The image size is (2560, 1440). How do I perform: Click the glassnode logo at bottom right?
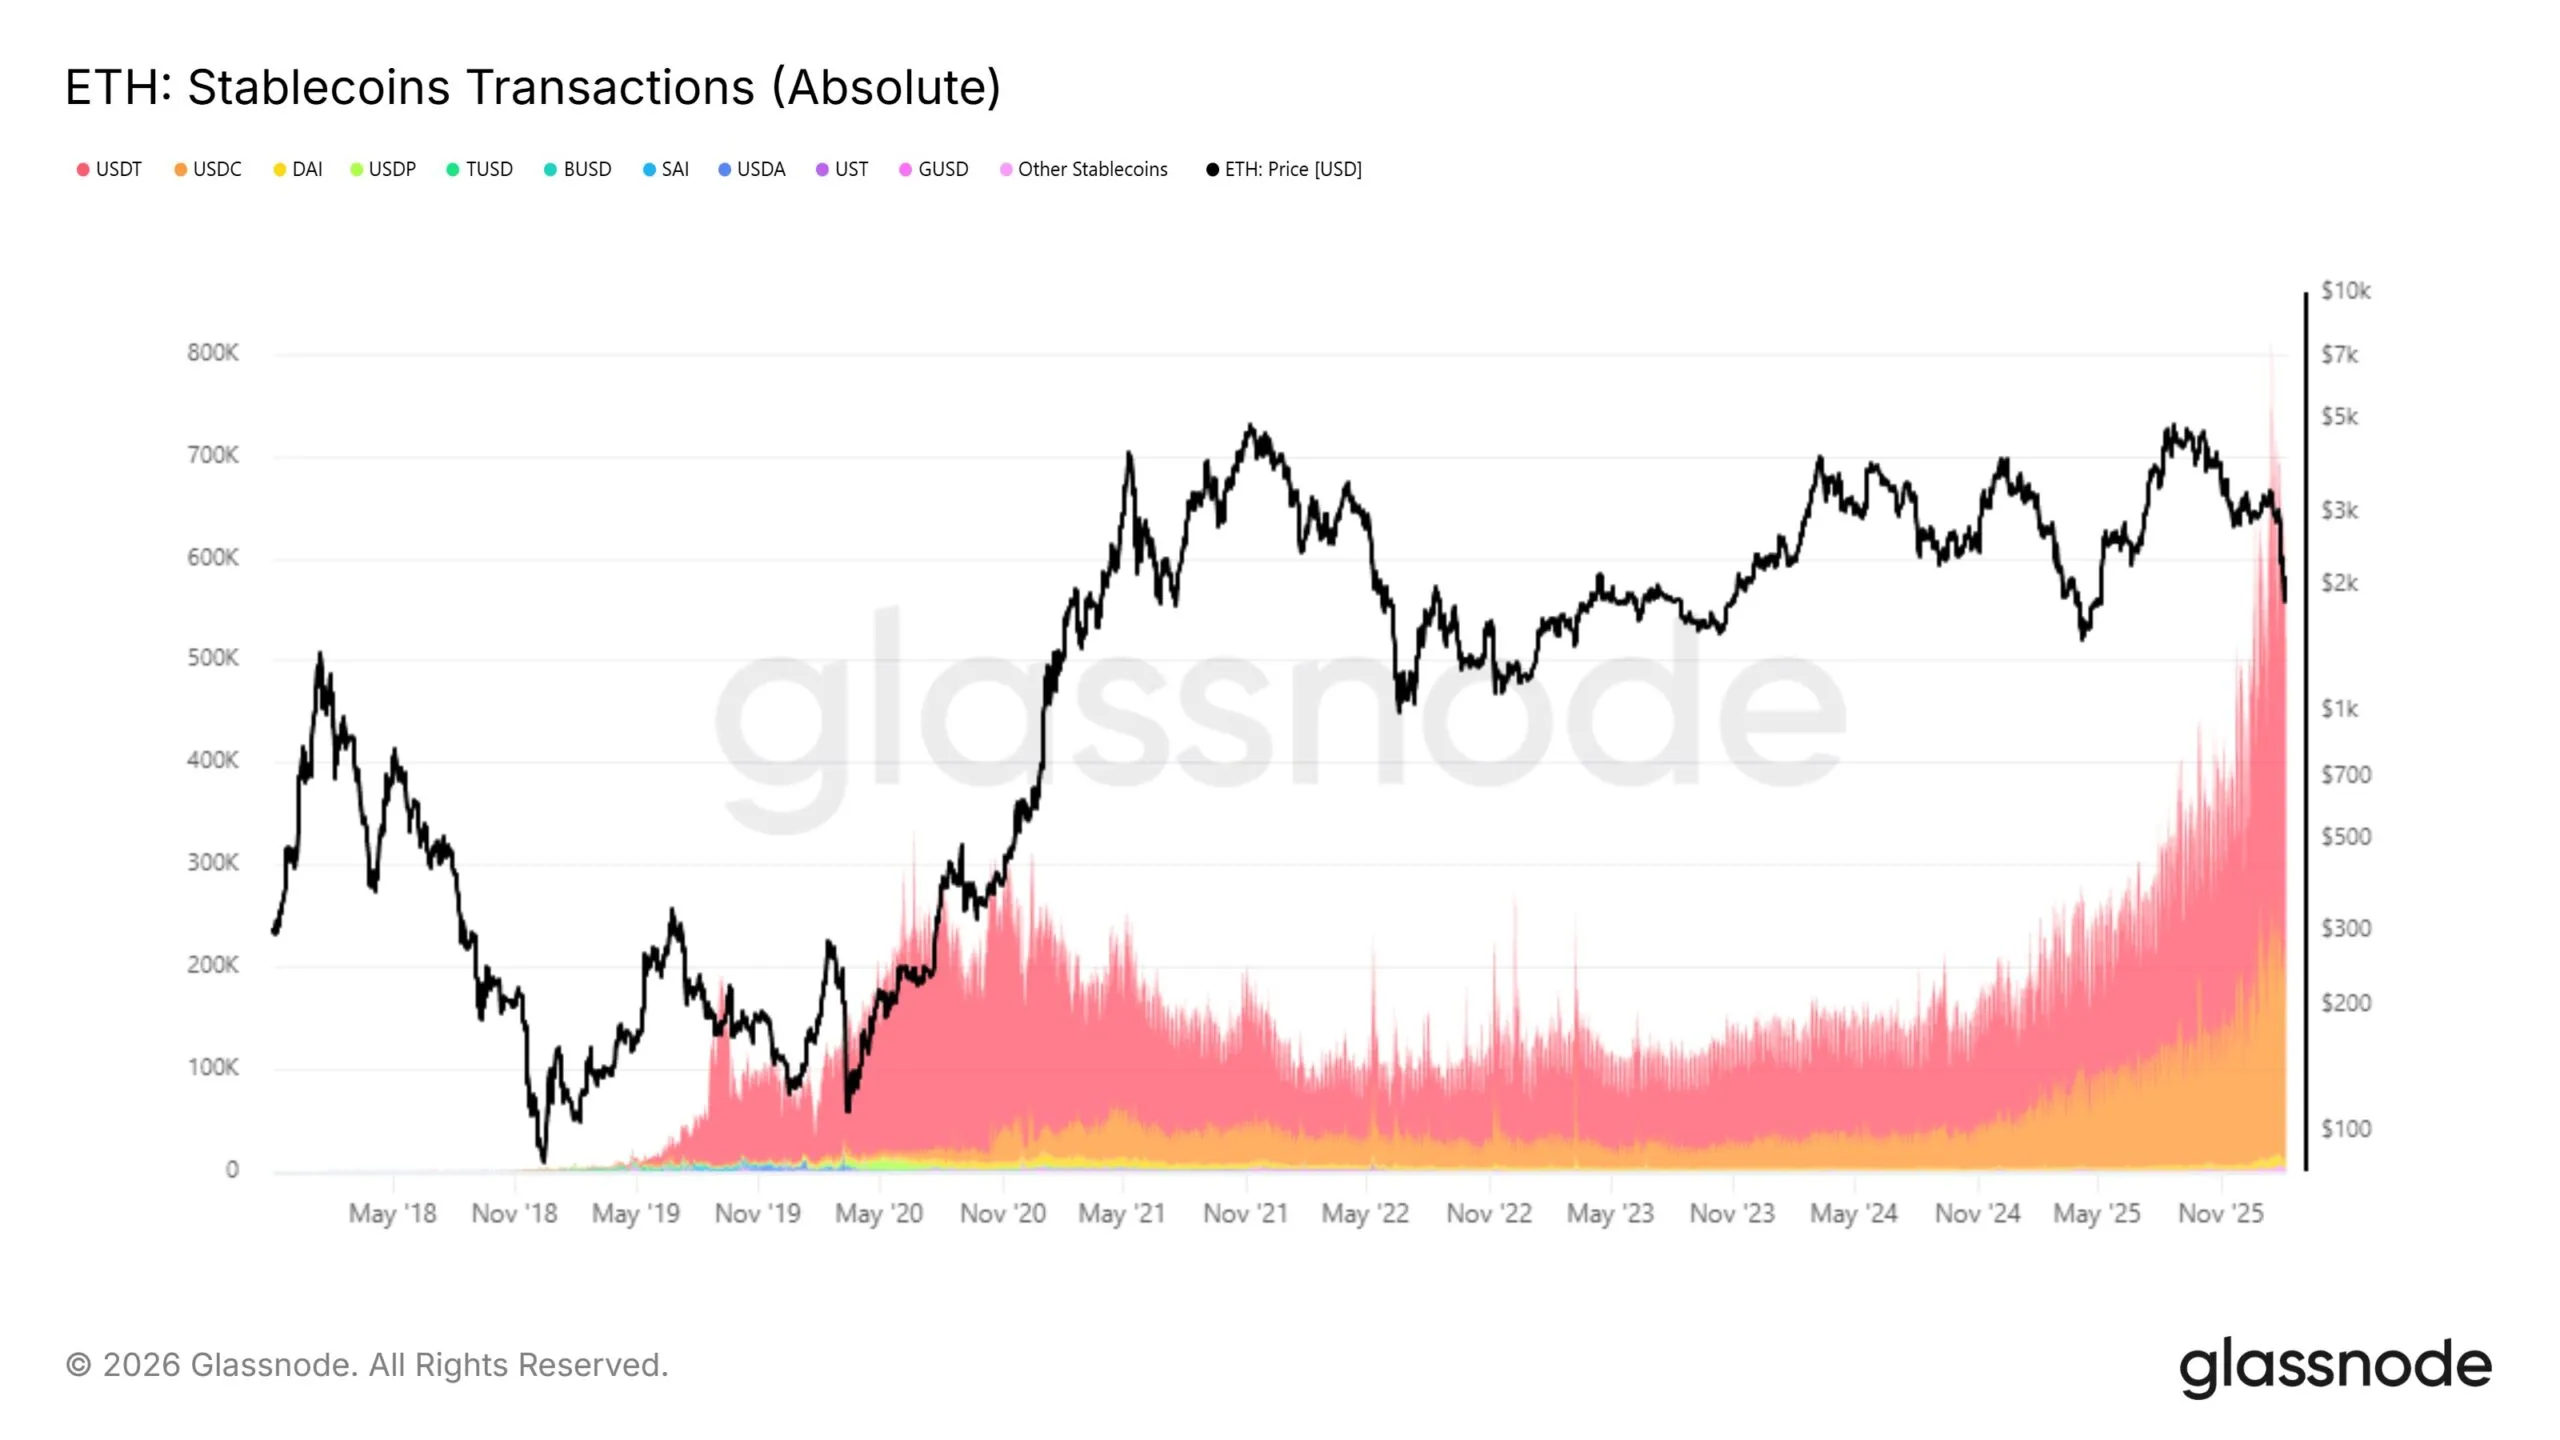click(x=2335, y=1366)
